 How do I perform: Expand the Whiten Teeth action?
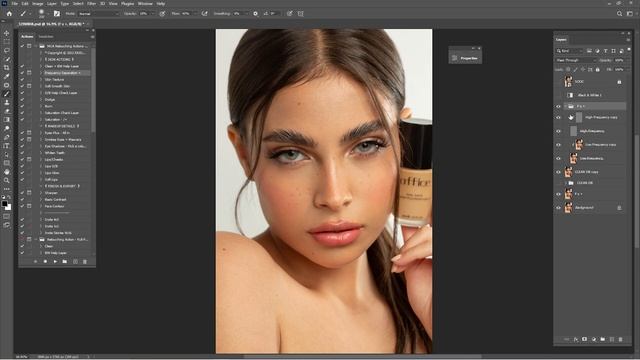click(x=41, y=153)
